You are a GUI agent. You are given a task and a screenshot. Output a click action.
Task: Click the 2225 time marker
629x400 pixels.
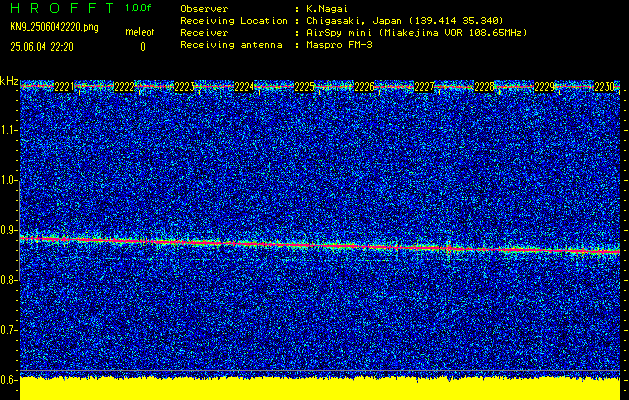click(x=304, y=87)
